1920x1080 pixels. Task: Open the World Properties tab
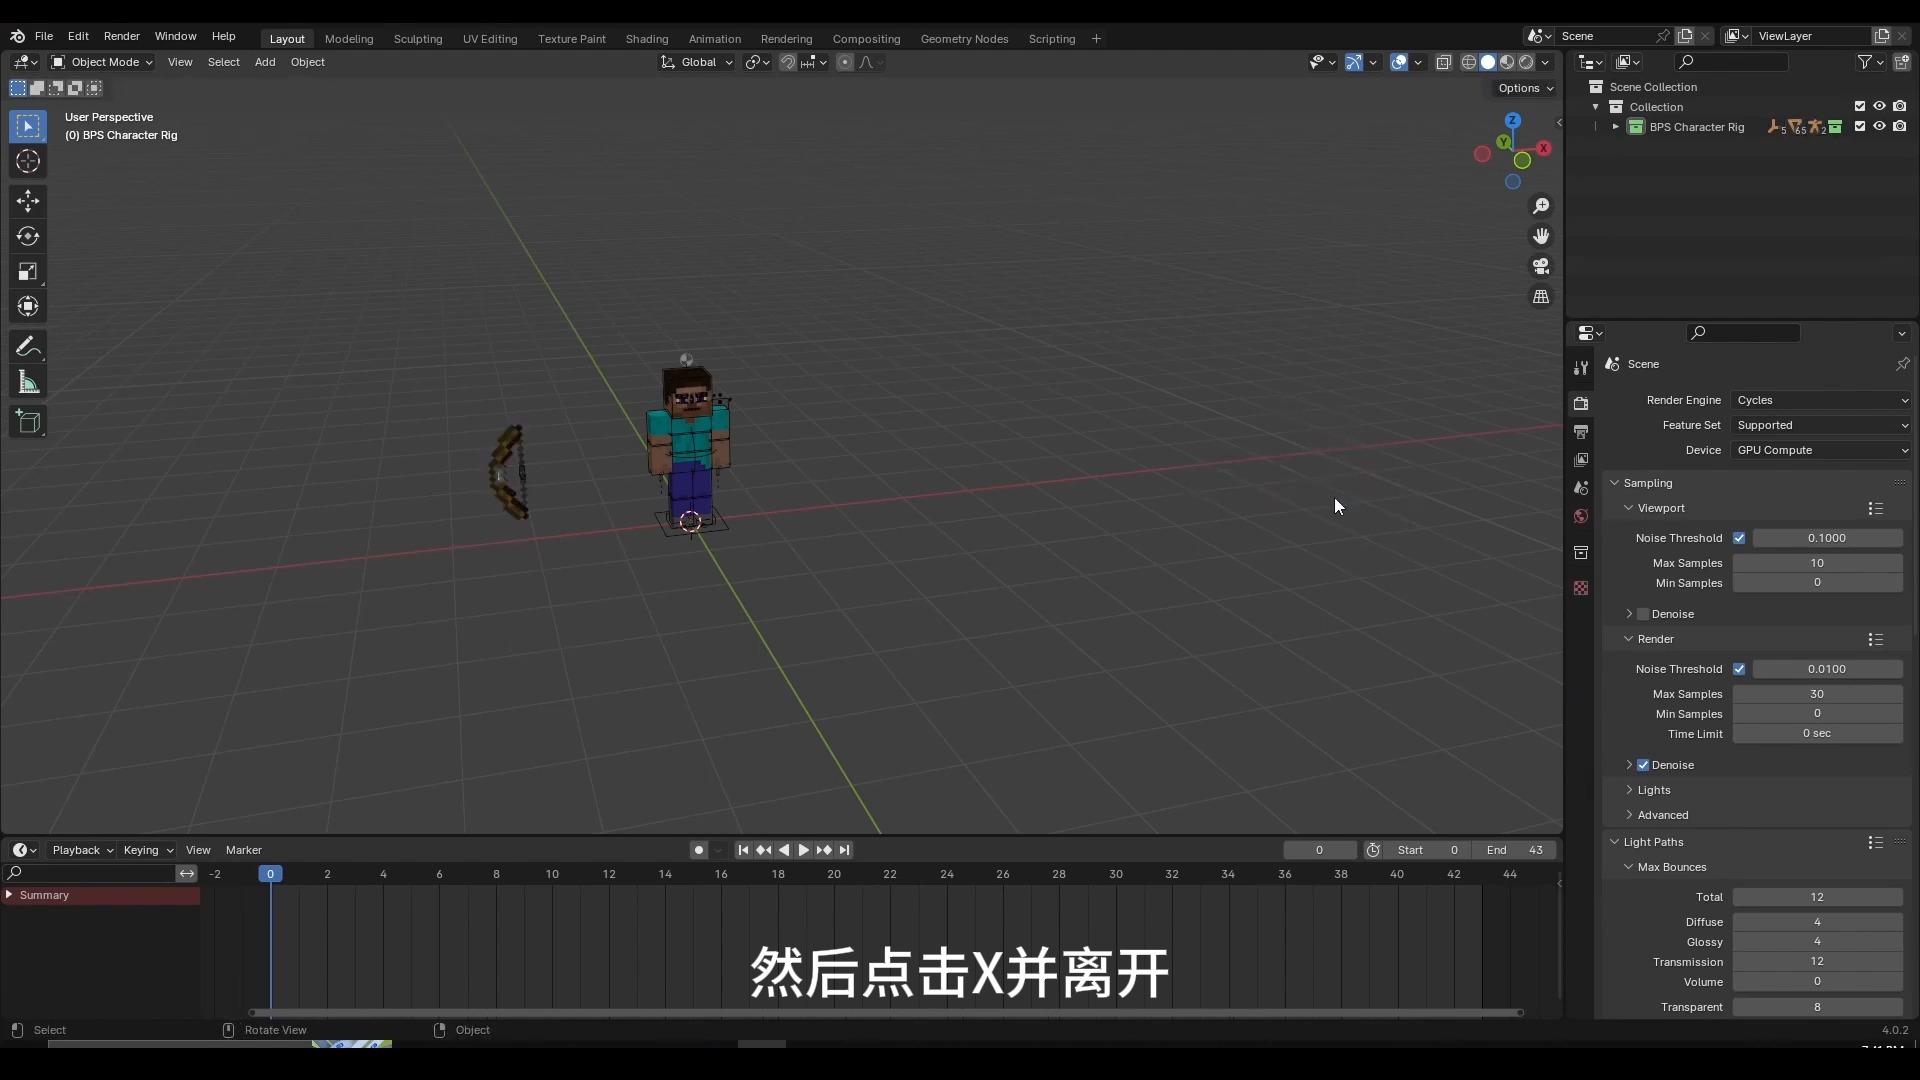pyautogui.click(x=1582, y=517)
